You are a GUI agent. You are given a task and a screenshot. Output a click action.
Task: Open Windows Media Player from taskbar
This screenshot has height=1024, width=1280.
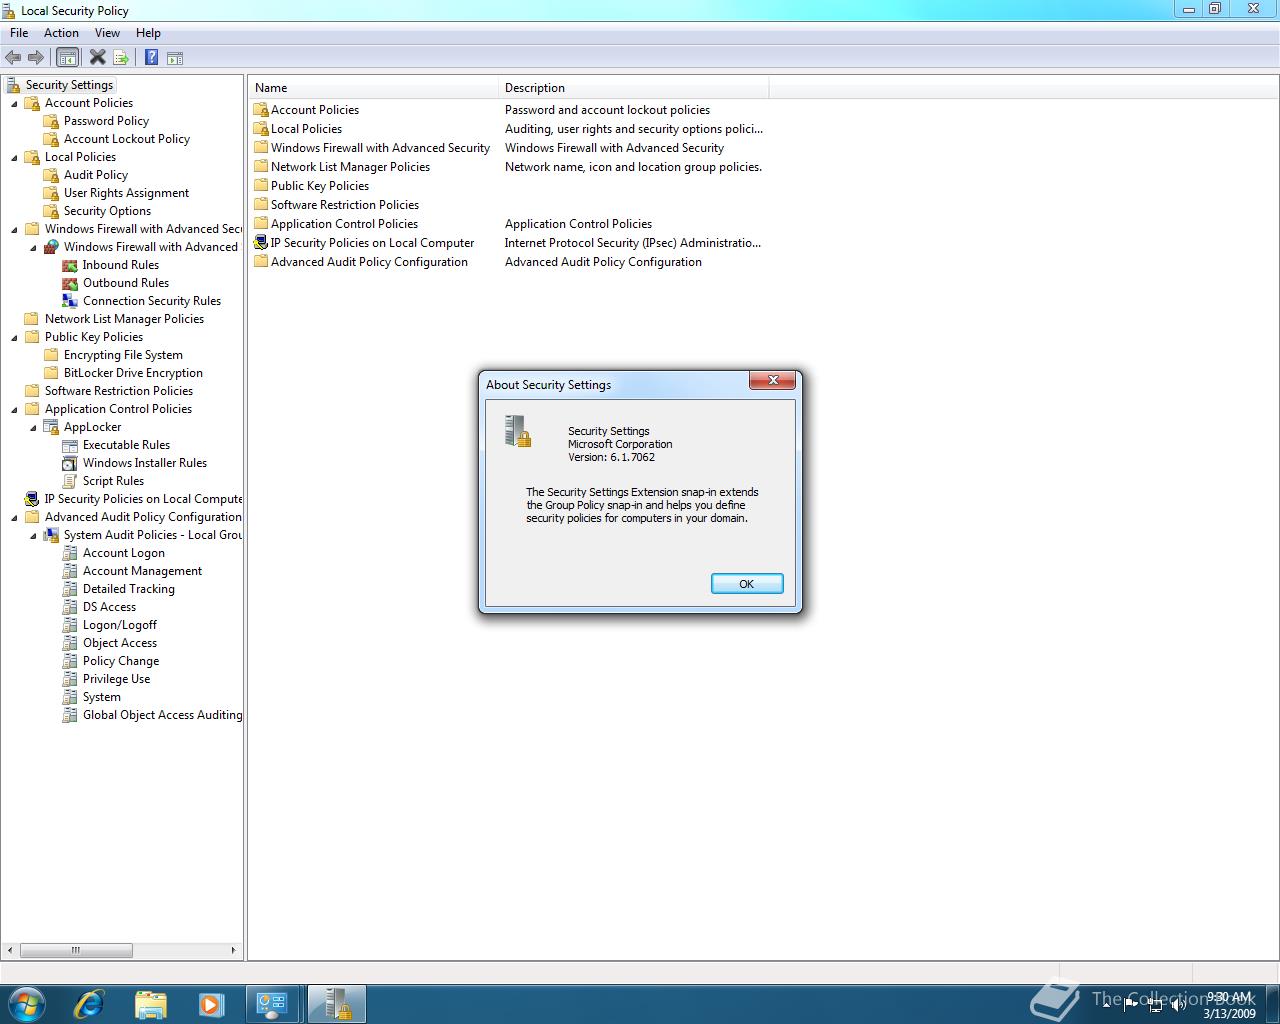[x=211, y=1004]
